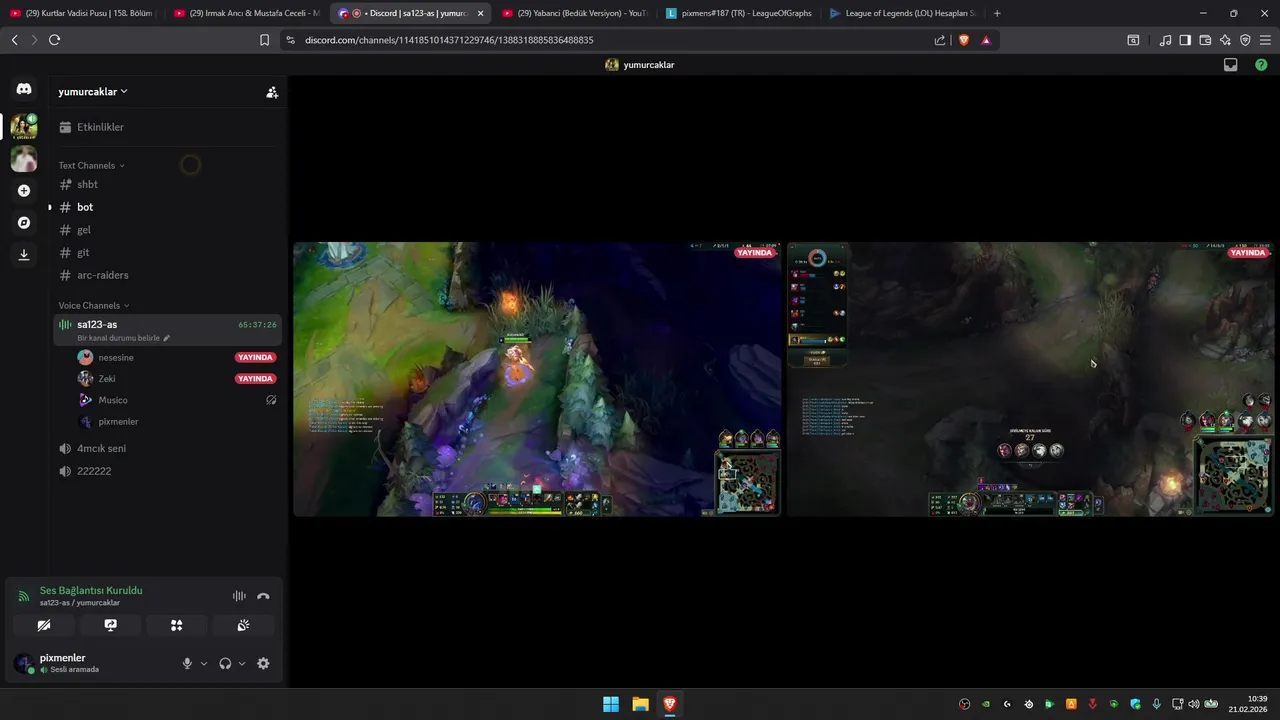Open a new browser tab
This screenshot has width=1280, height=720.
pyautogui.click(x=997, y=13)
